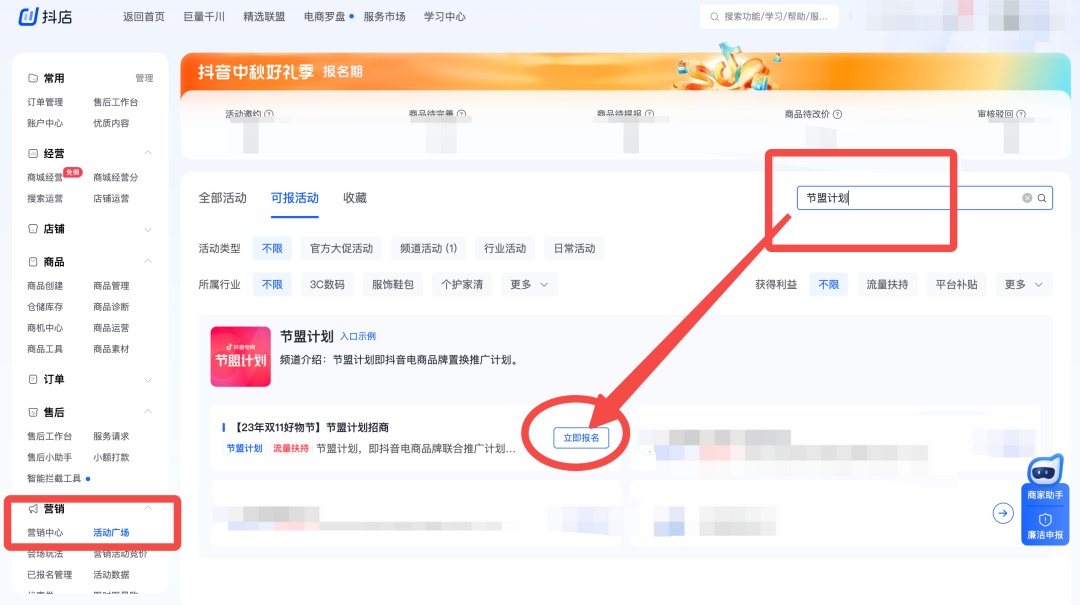Click the 节盟计划 channel thumbnail
This screenshot has width=1080, height=605.
coord(240,356)
